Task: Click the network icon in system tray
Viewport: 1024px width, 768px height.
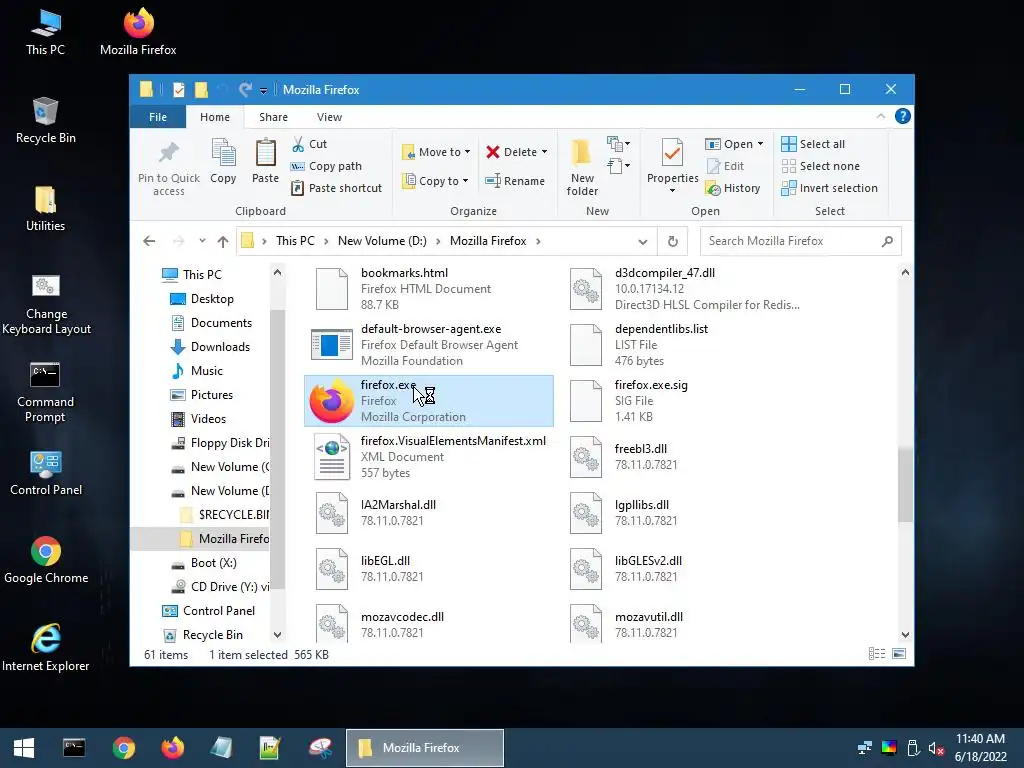Action: [x=865, y=748]
